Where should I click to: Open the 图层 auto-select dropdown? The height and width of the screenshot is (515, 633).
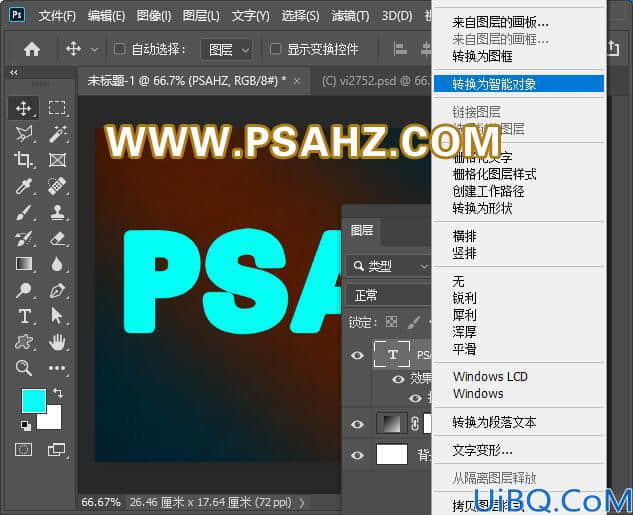point(227,50)
